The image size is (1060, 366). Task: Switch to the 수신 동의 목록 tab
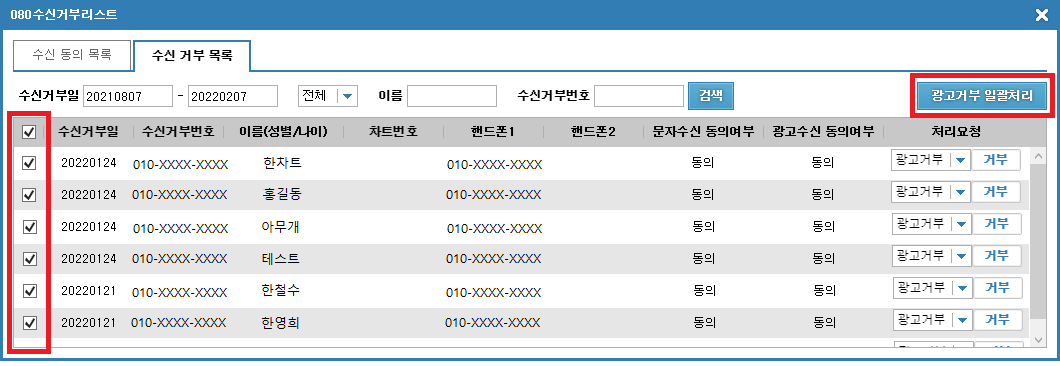point(72,55)
